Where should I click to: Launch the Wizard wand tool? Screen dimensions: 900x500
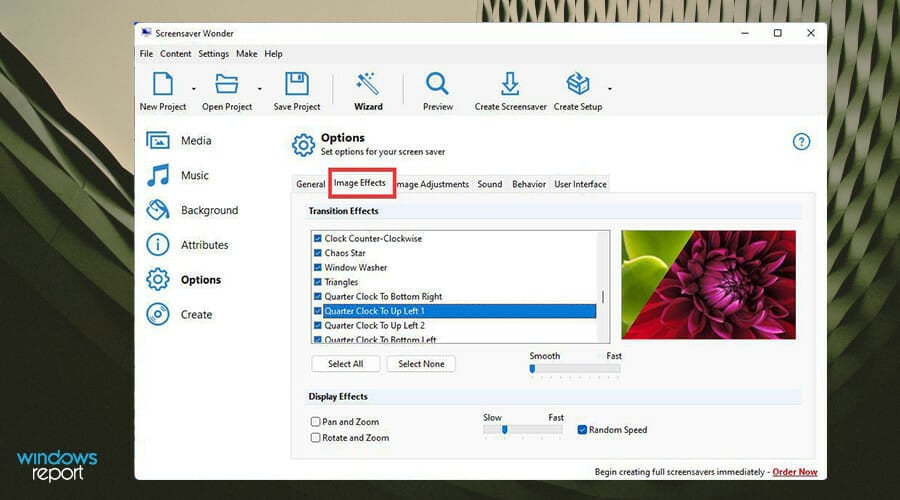pos(367,84)
